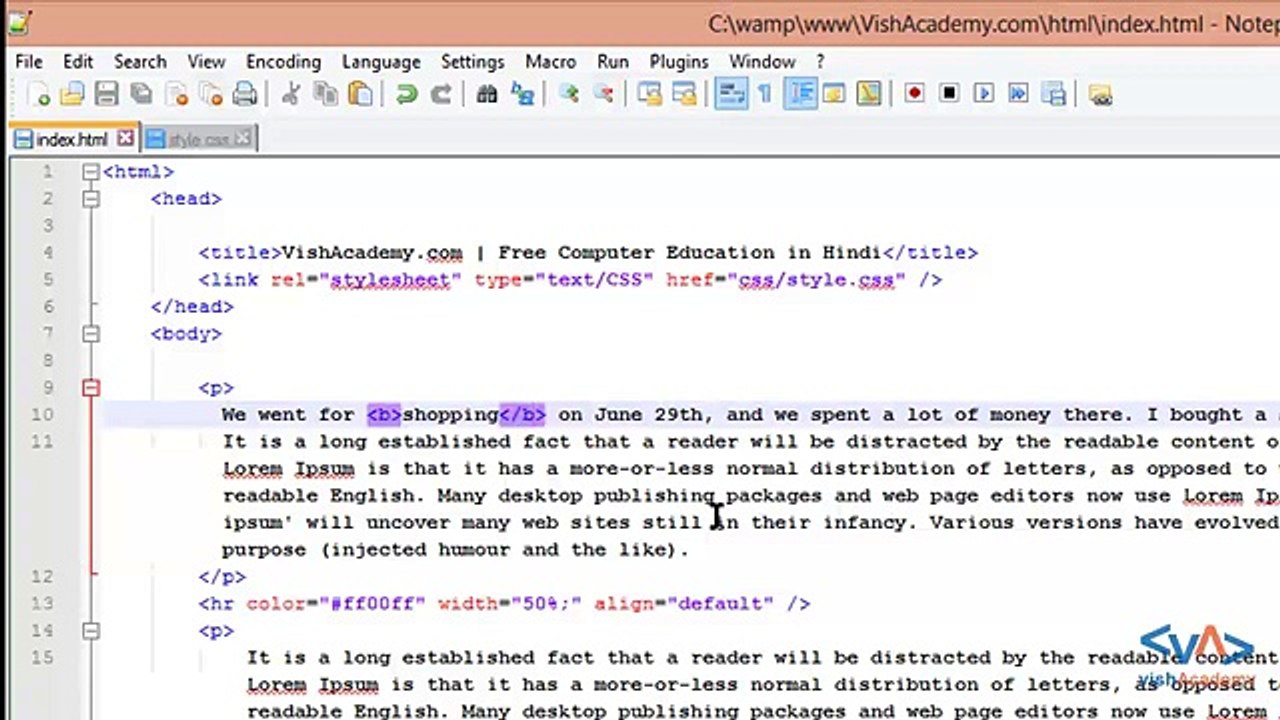Screen dimensions: 1280x720
Task: Click the highlighted opening <b> tag
Action: (x=384, y=415)
